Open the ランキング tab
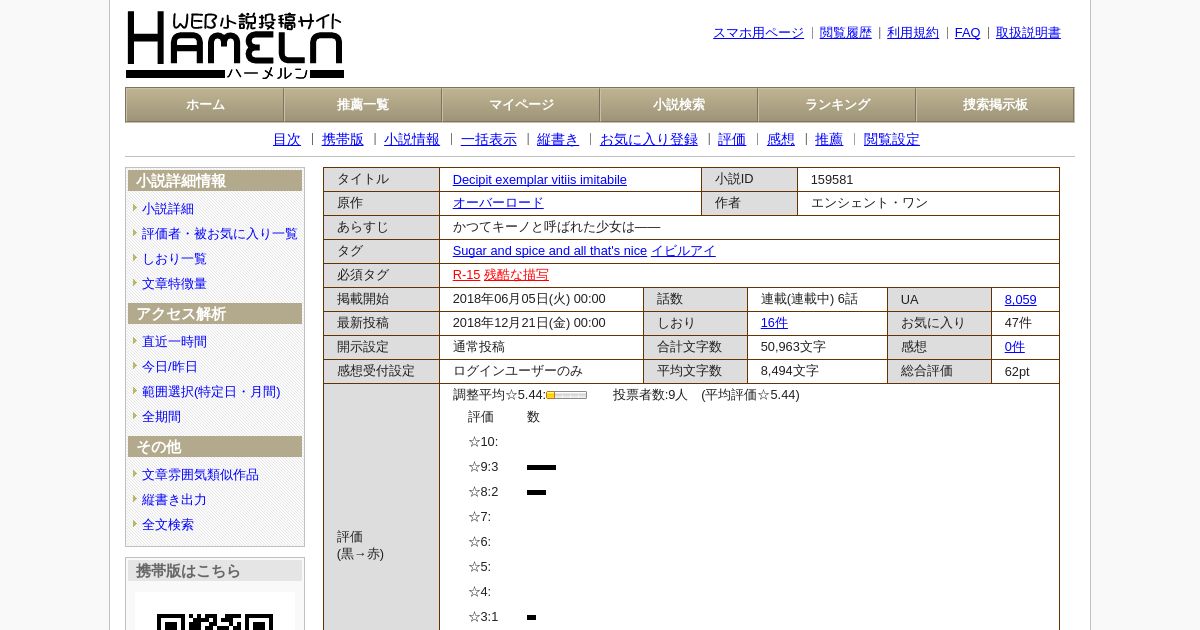The image size is (1200, 630). click(x=837, y=105)
